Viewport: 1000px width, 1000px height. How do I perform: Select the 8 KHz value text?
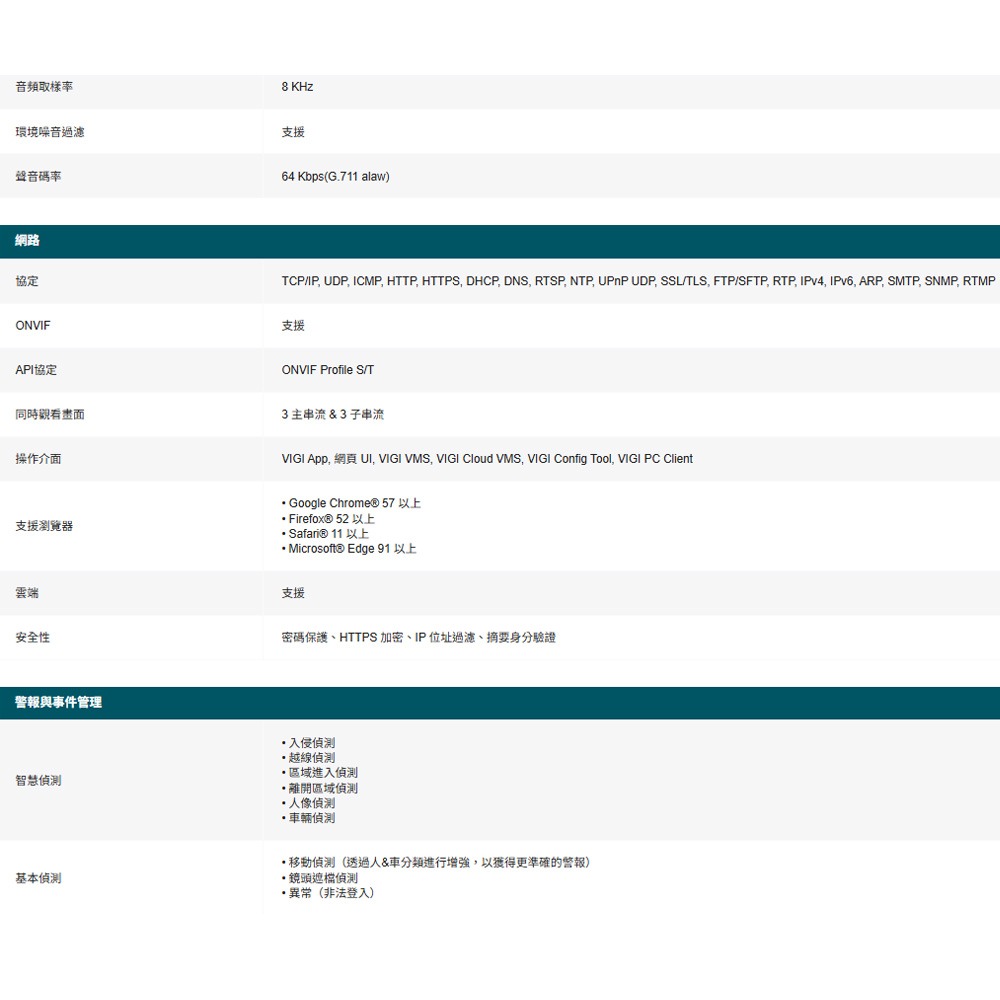coord(297,88)
